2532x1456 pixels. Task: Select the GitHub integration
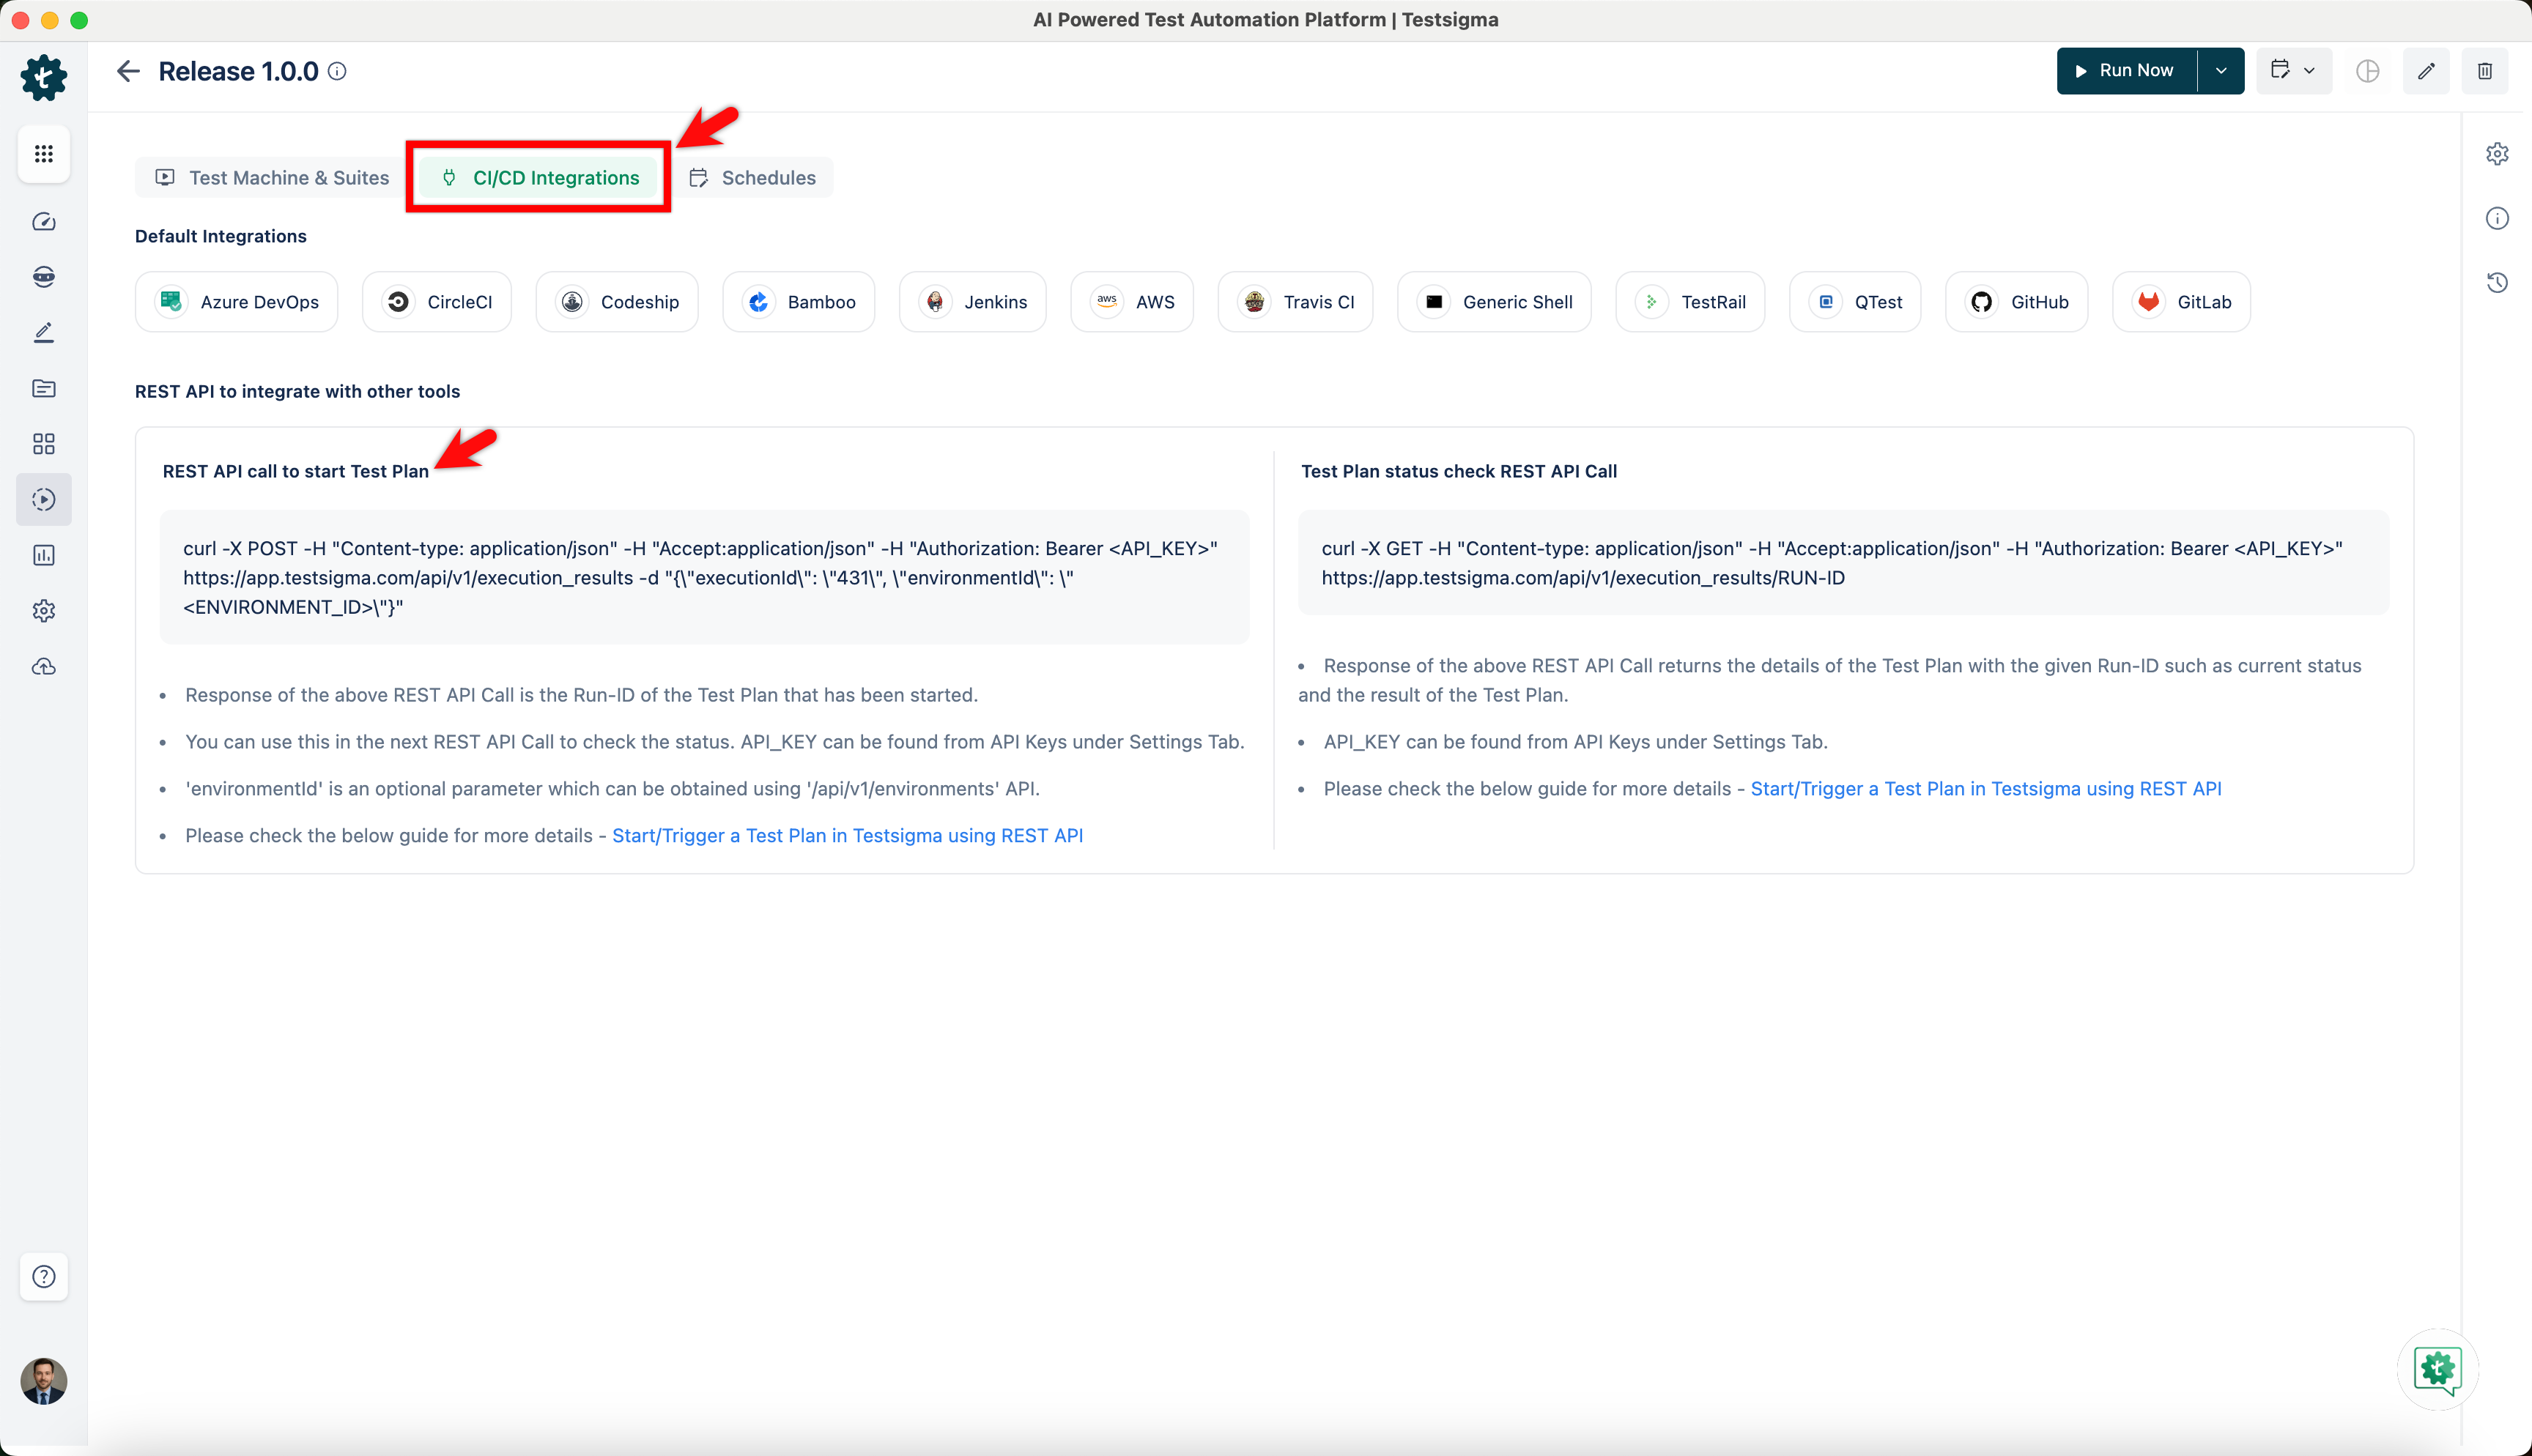pos(2016,302)
